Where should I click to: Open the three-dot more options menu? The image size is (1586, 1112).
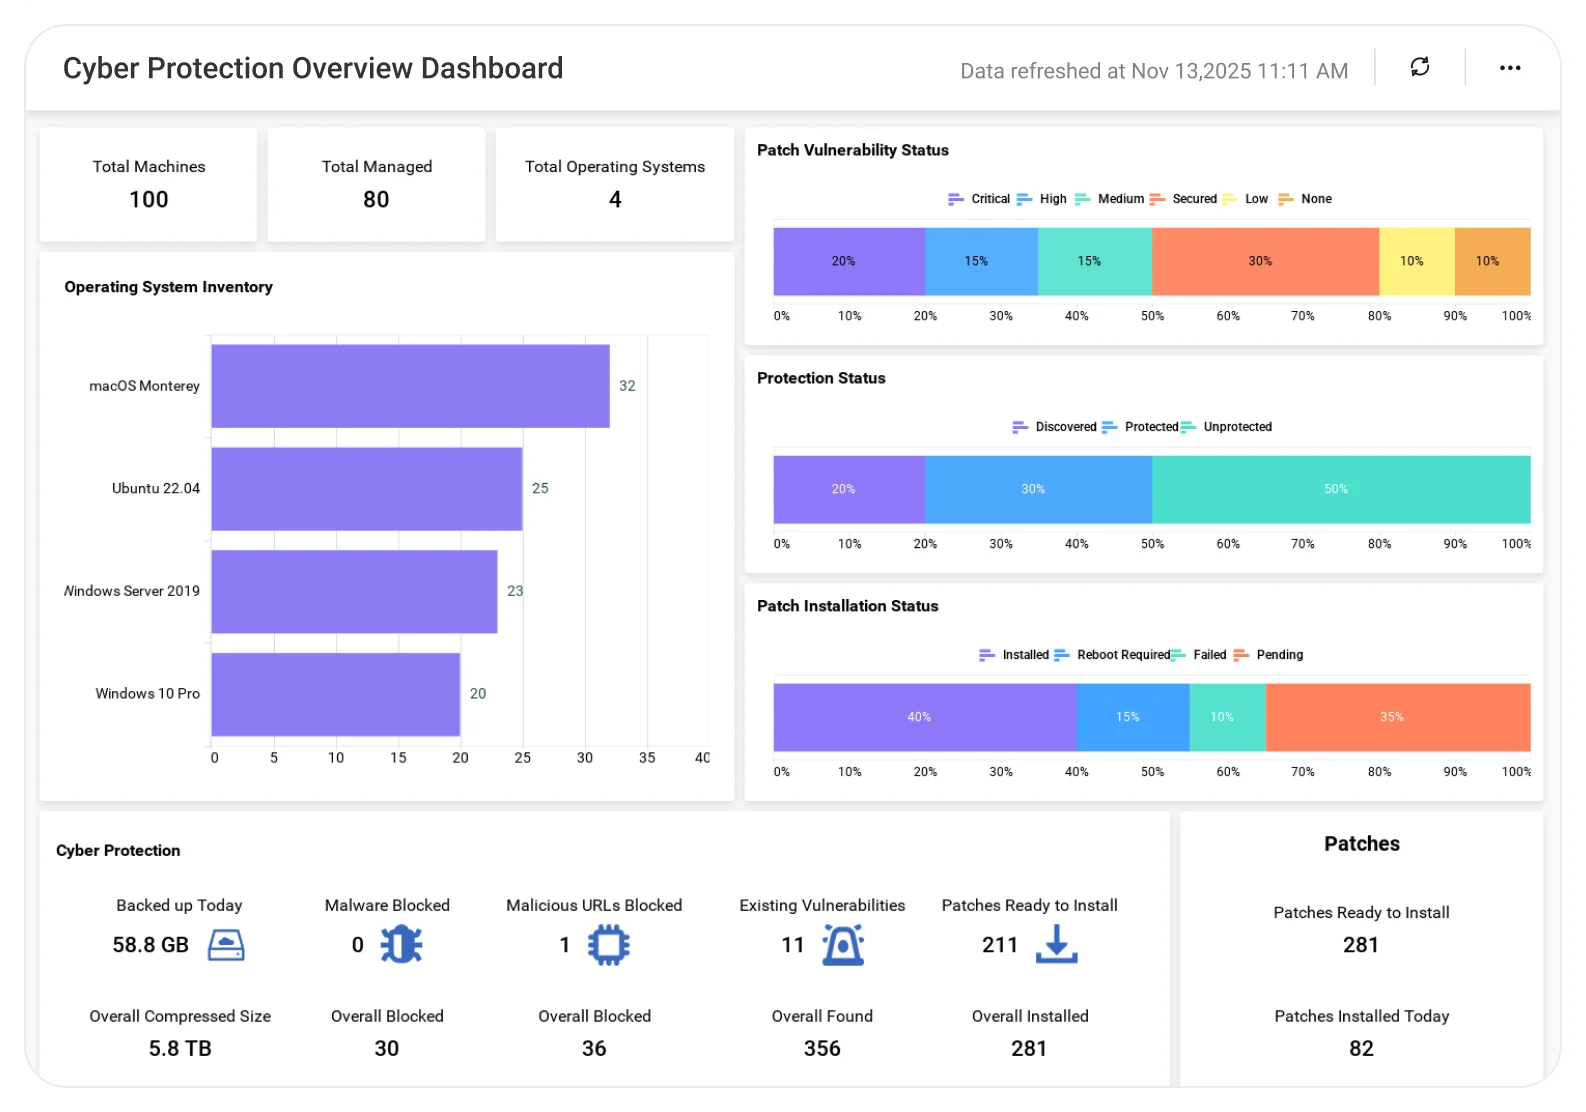1510,68
